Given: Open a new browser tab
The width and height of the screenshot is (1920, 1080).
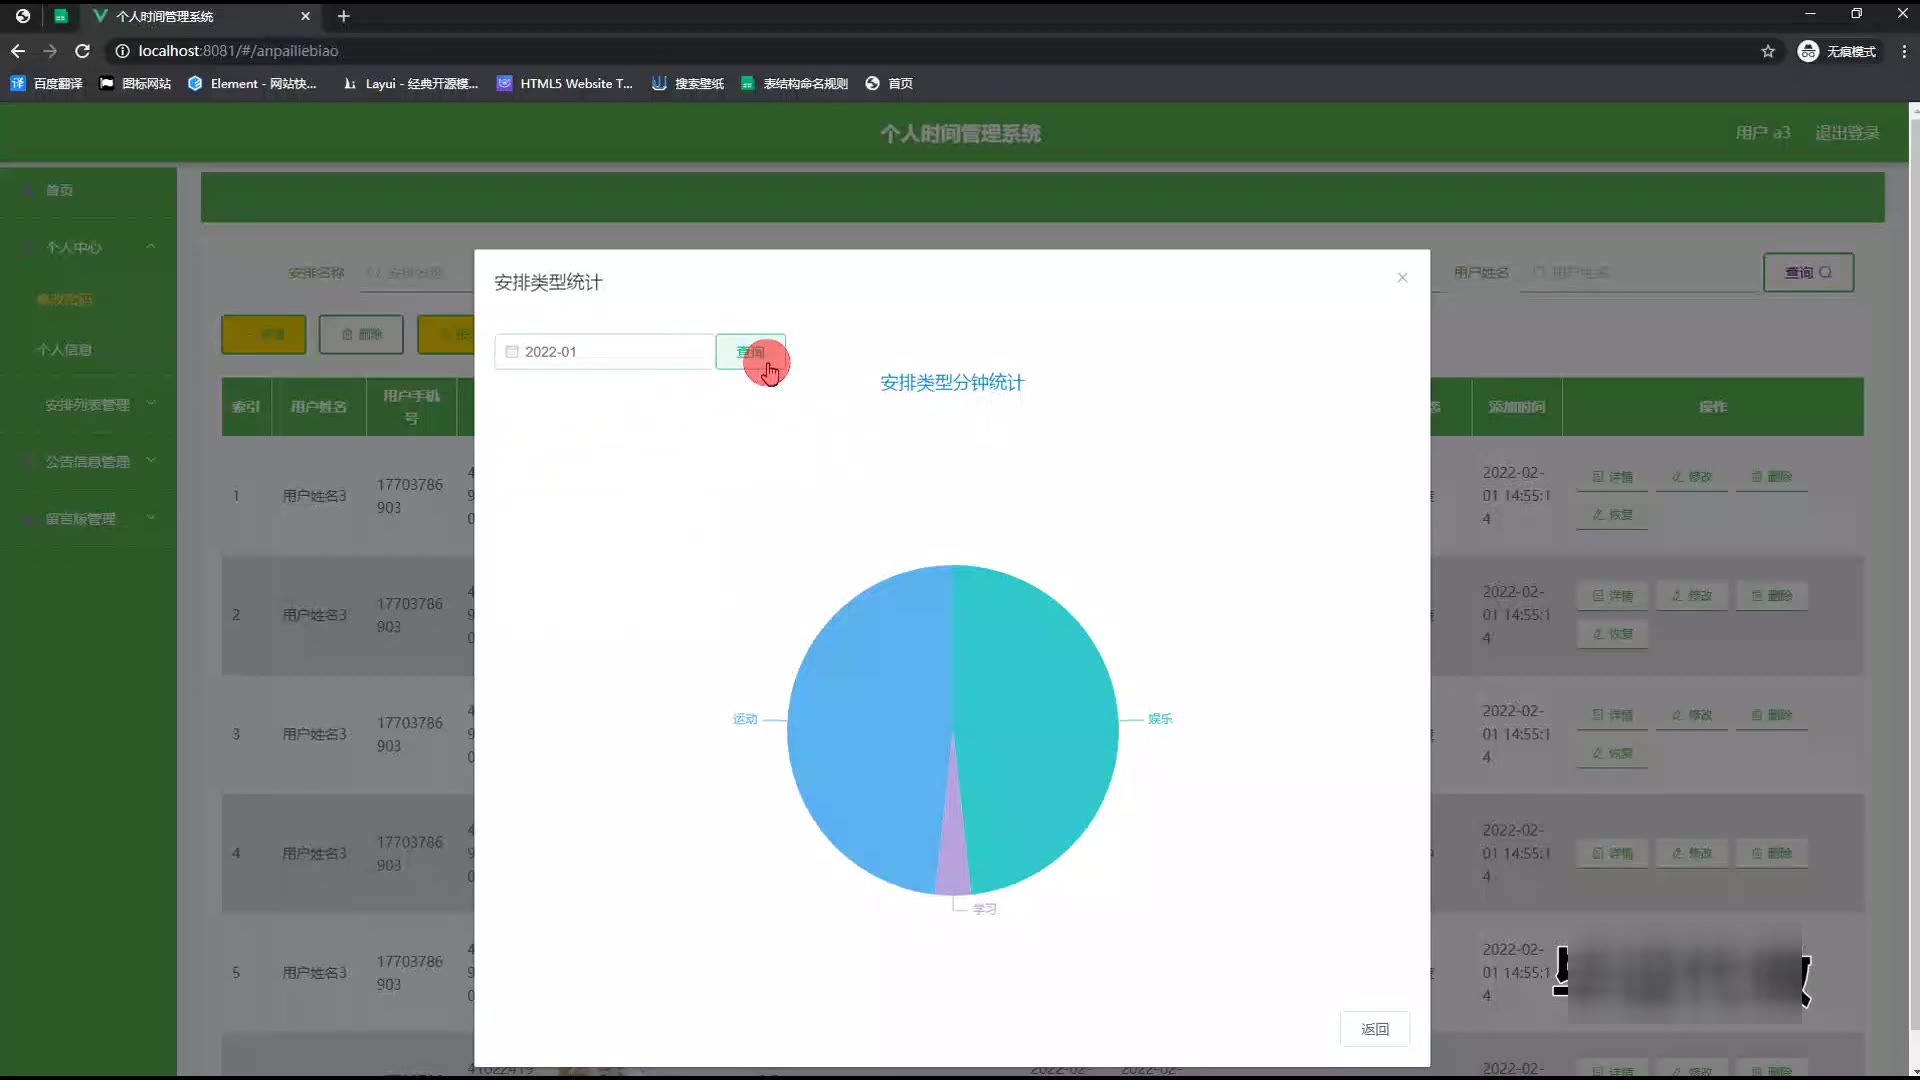Looking at the screenshot, I should click(x=343, y=16).
